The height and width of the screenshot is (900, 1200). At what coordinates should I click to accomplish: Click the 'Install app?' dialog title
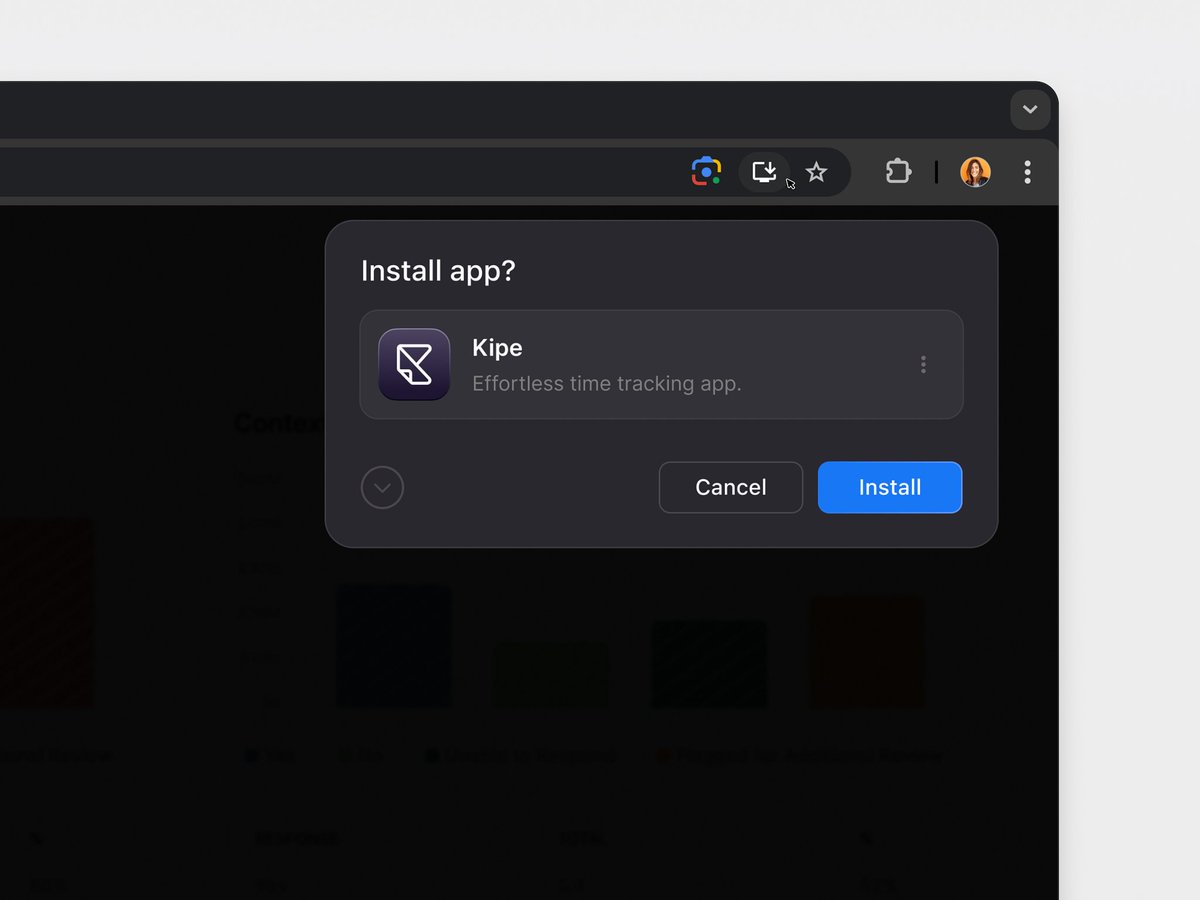point(438,271)
